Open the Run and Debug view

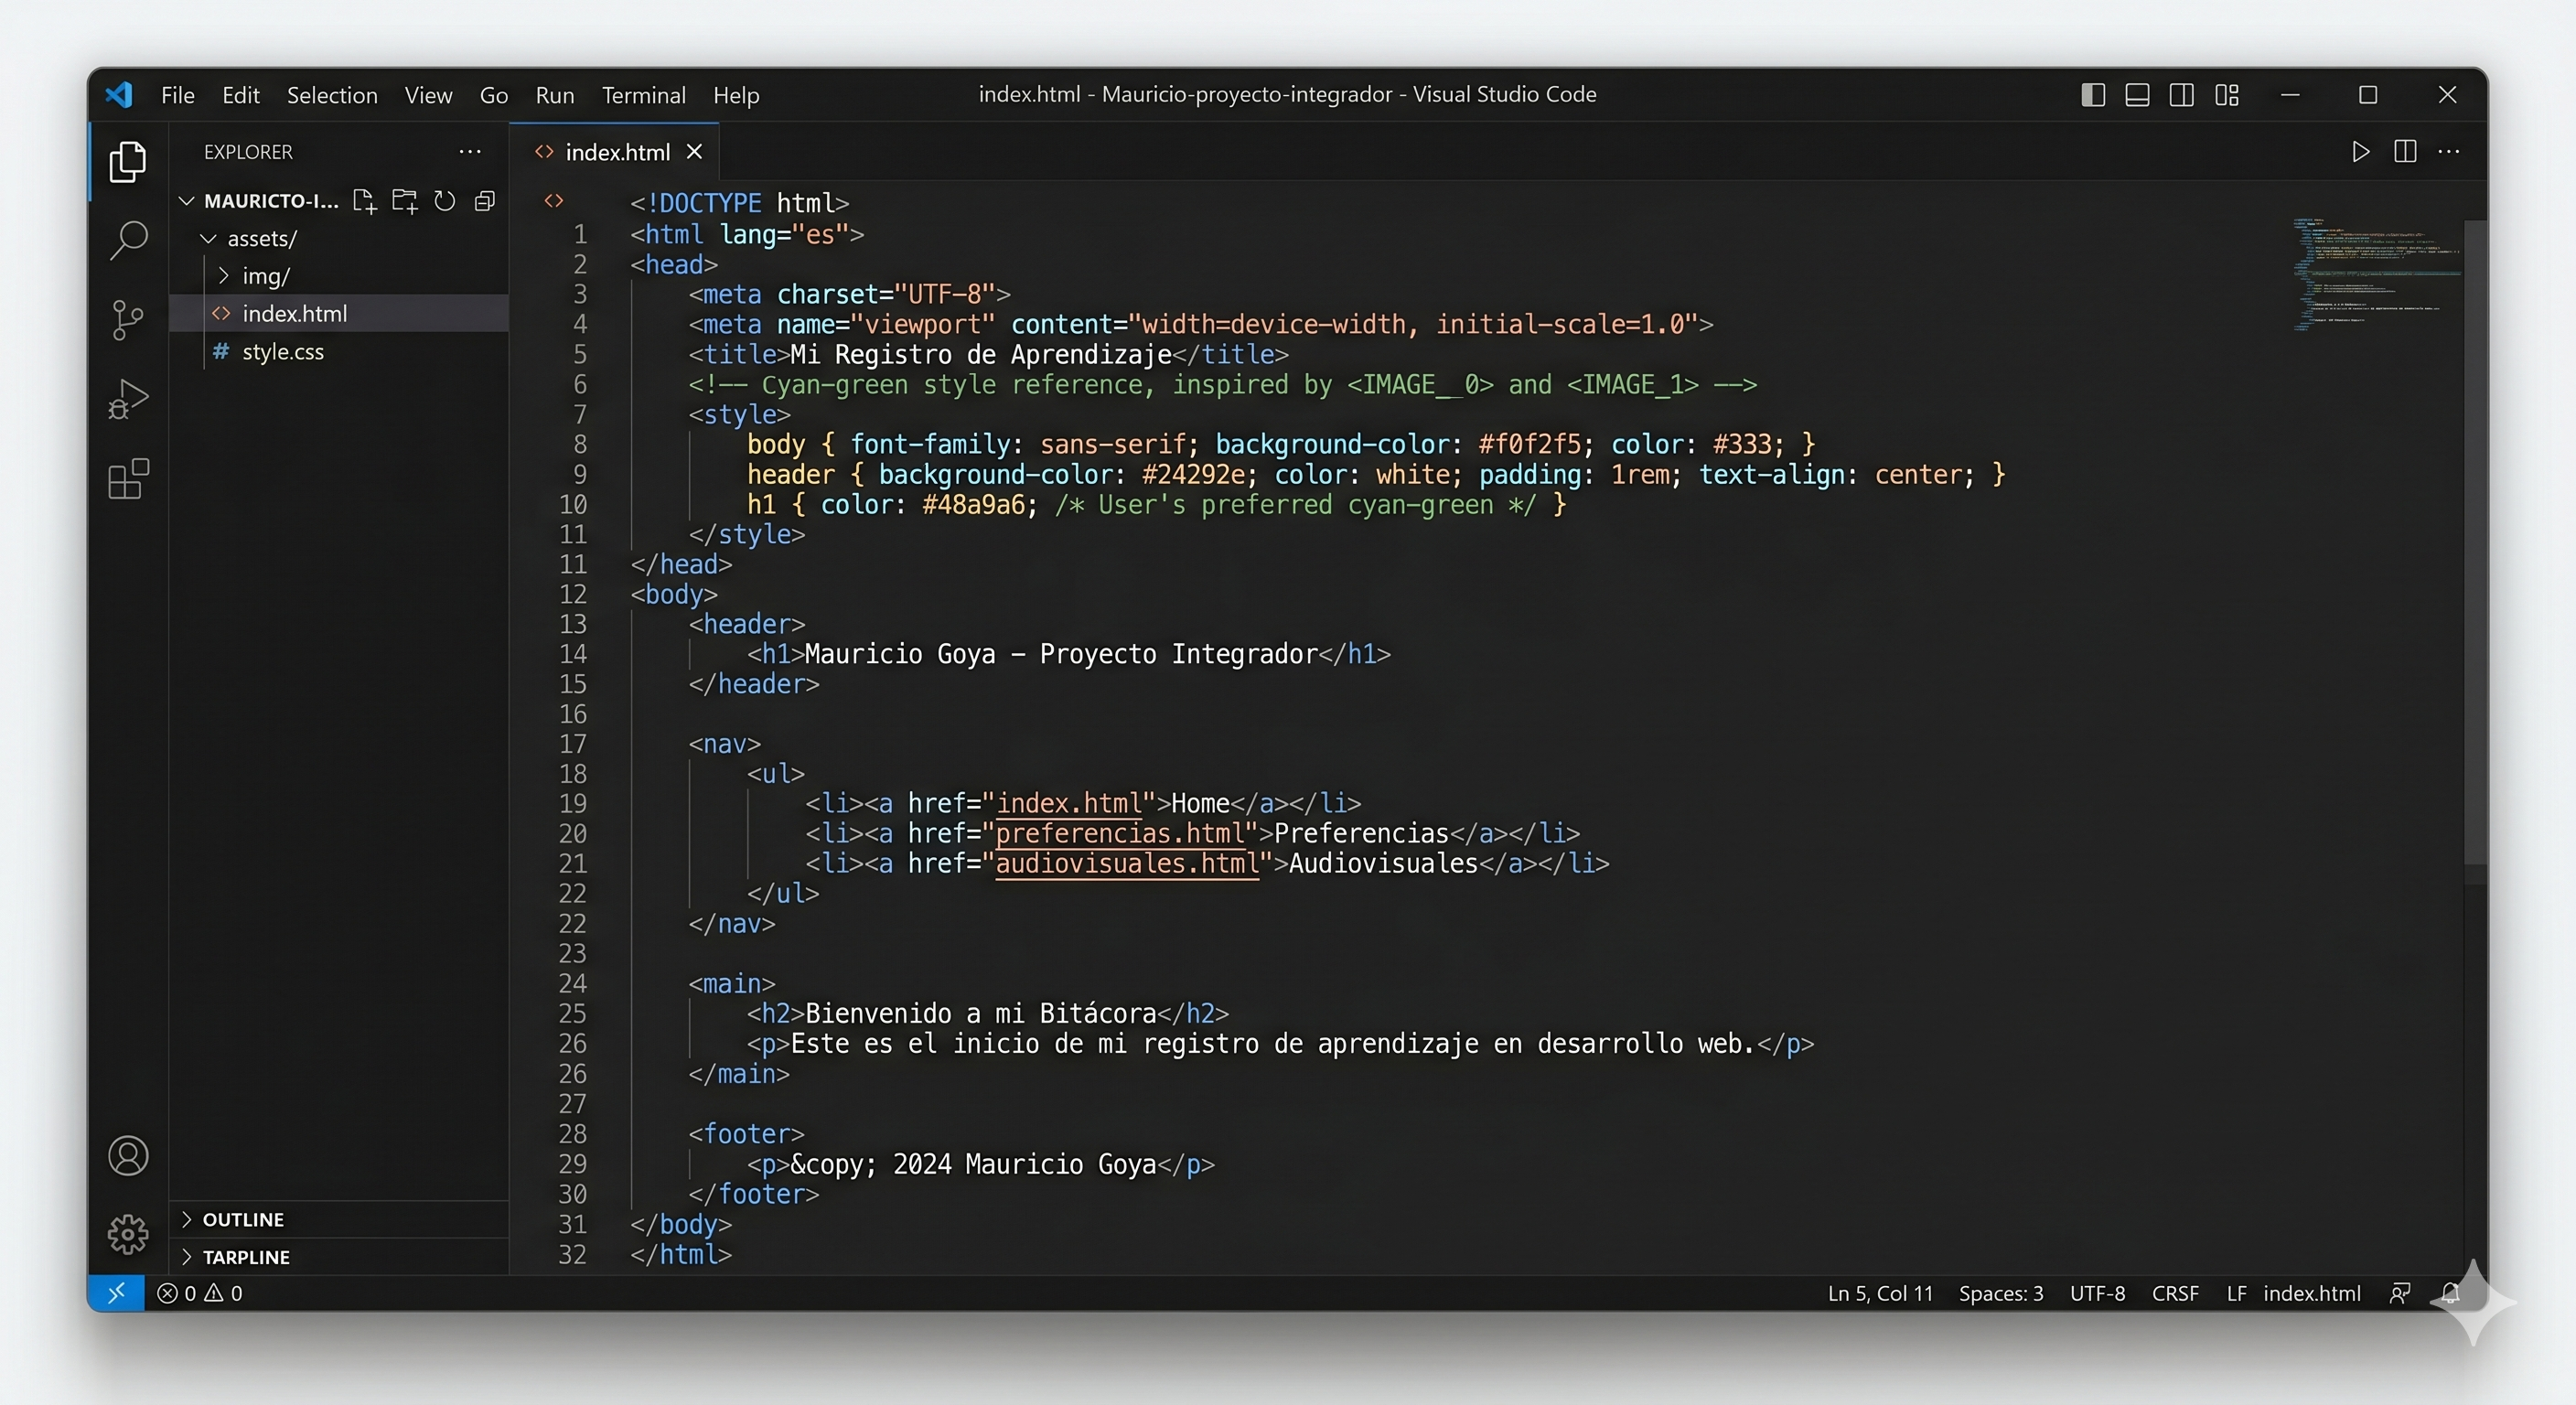[128, 399]
